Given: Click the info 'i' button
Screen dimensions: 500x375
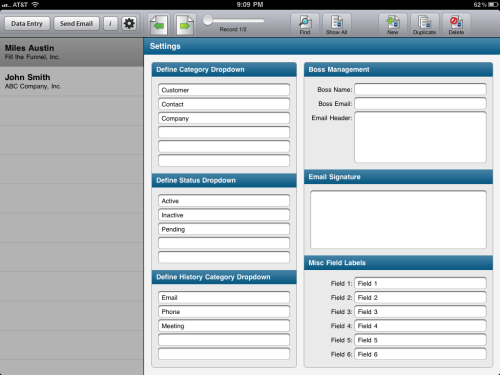Looking at the screenshot, I should pyautogui.click(x=110, y=24).
